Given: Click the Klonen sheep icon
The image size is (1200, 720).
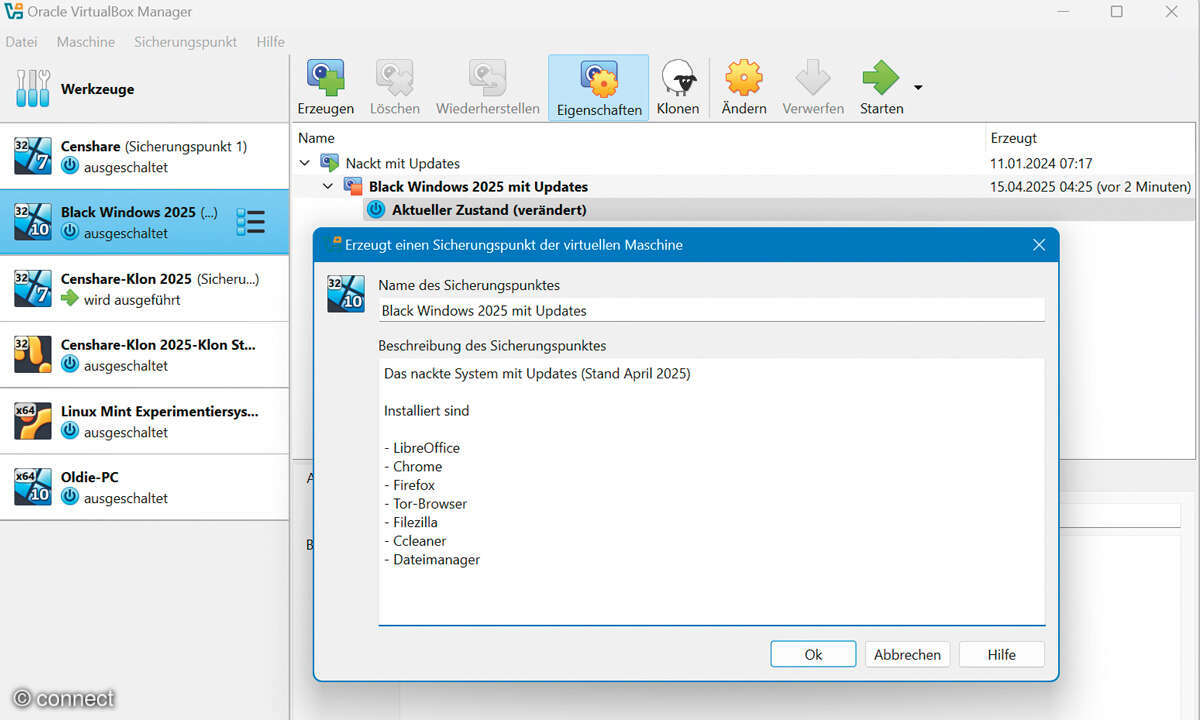Looking at the screenshot, I should [x=678, y=78].
